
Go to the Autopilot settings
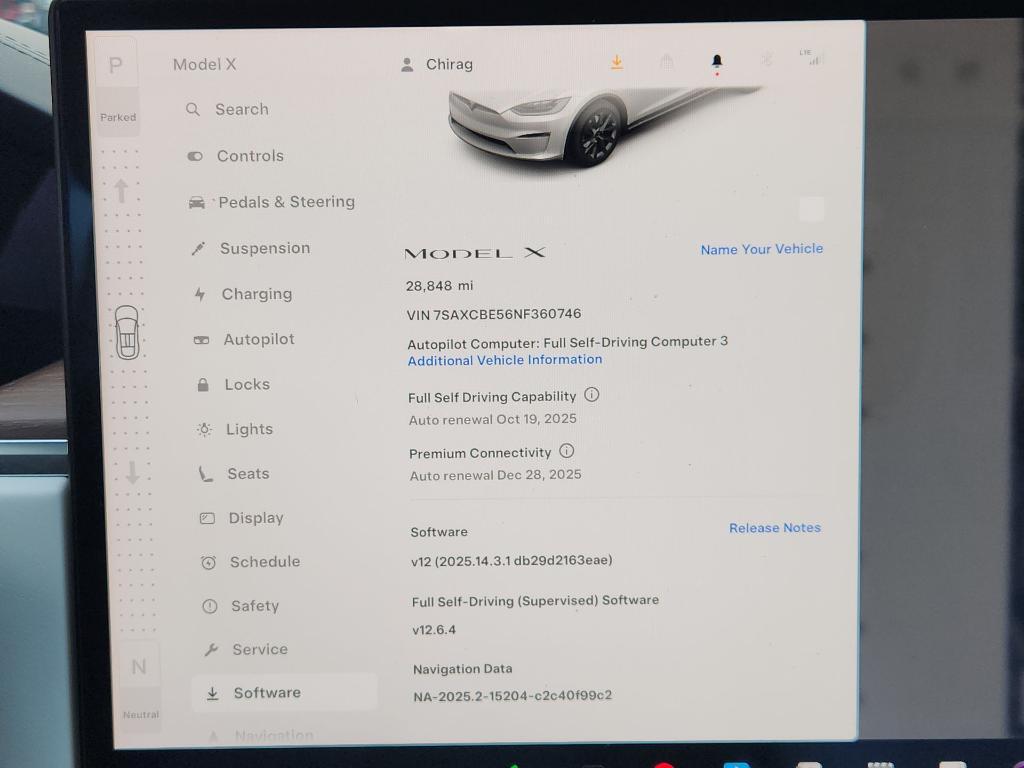258,340
